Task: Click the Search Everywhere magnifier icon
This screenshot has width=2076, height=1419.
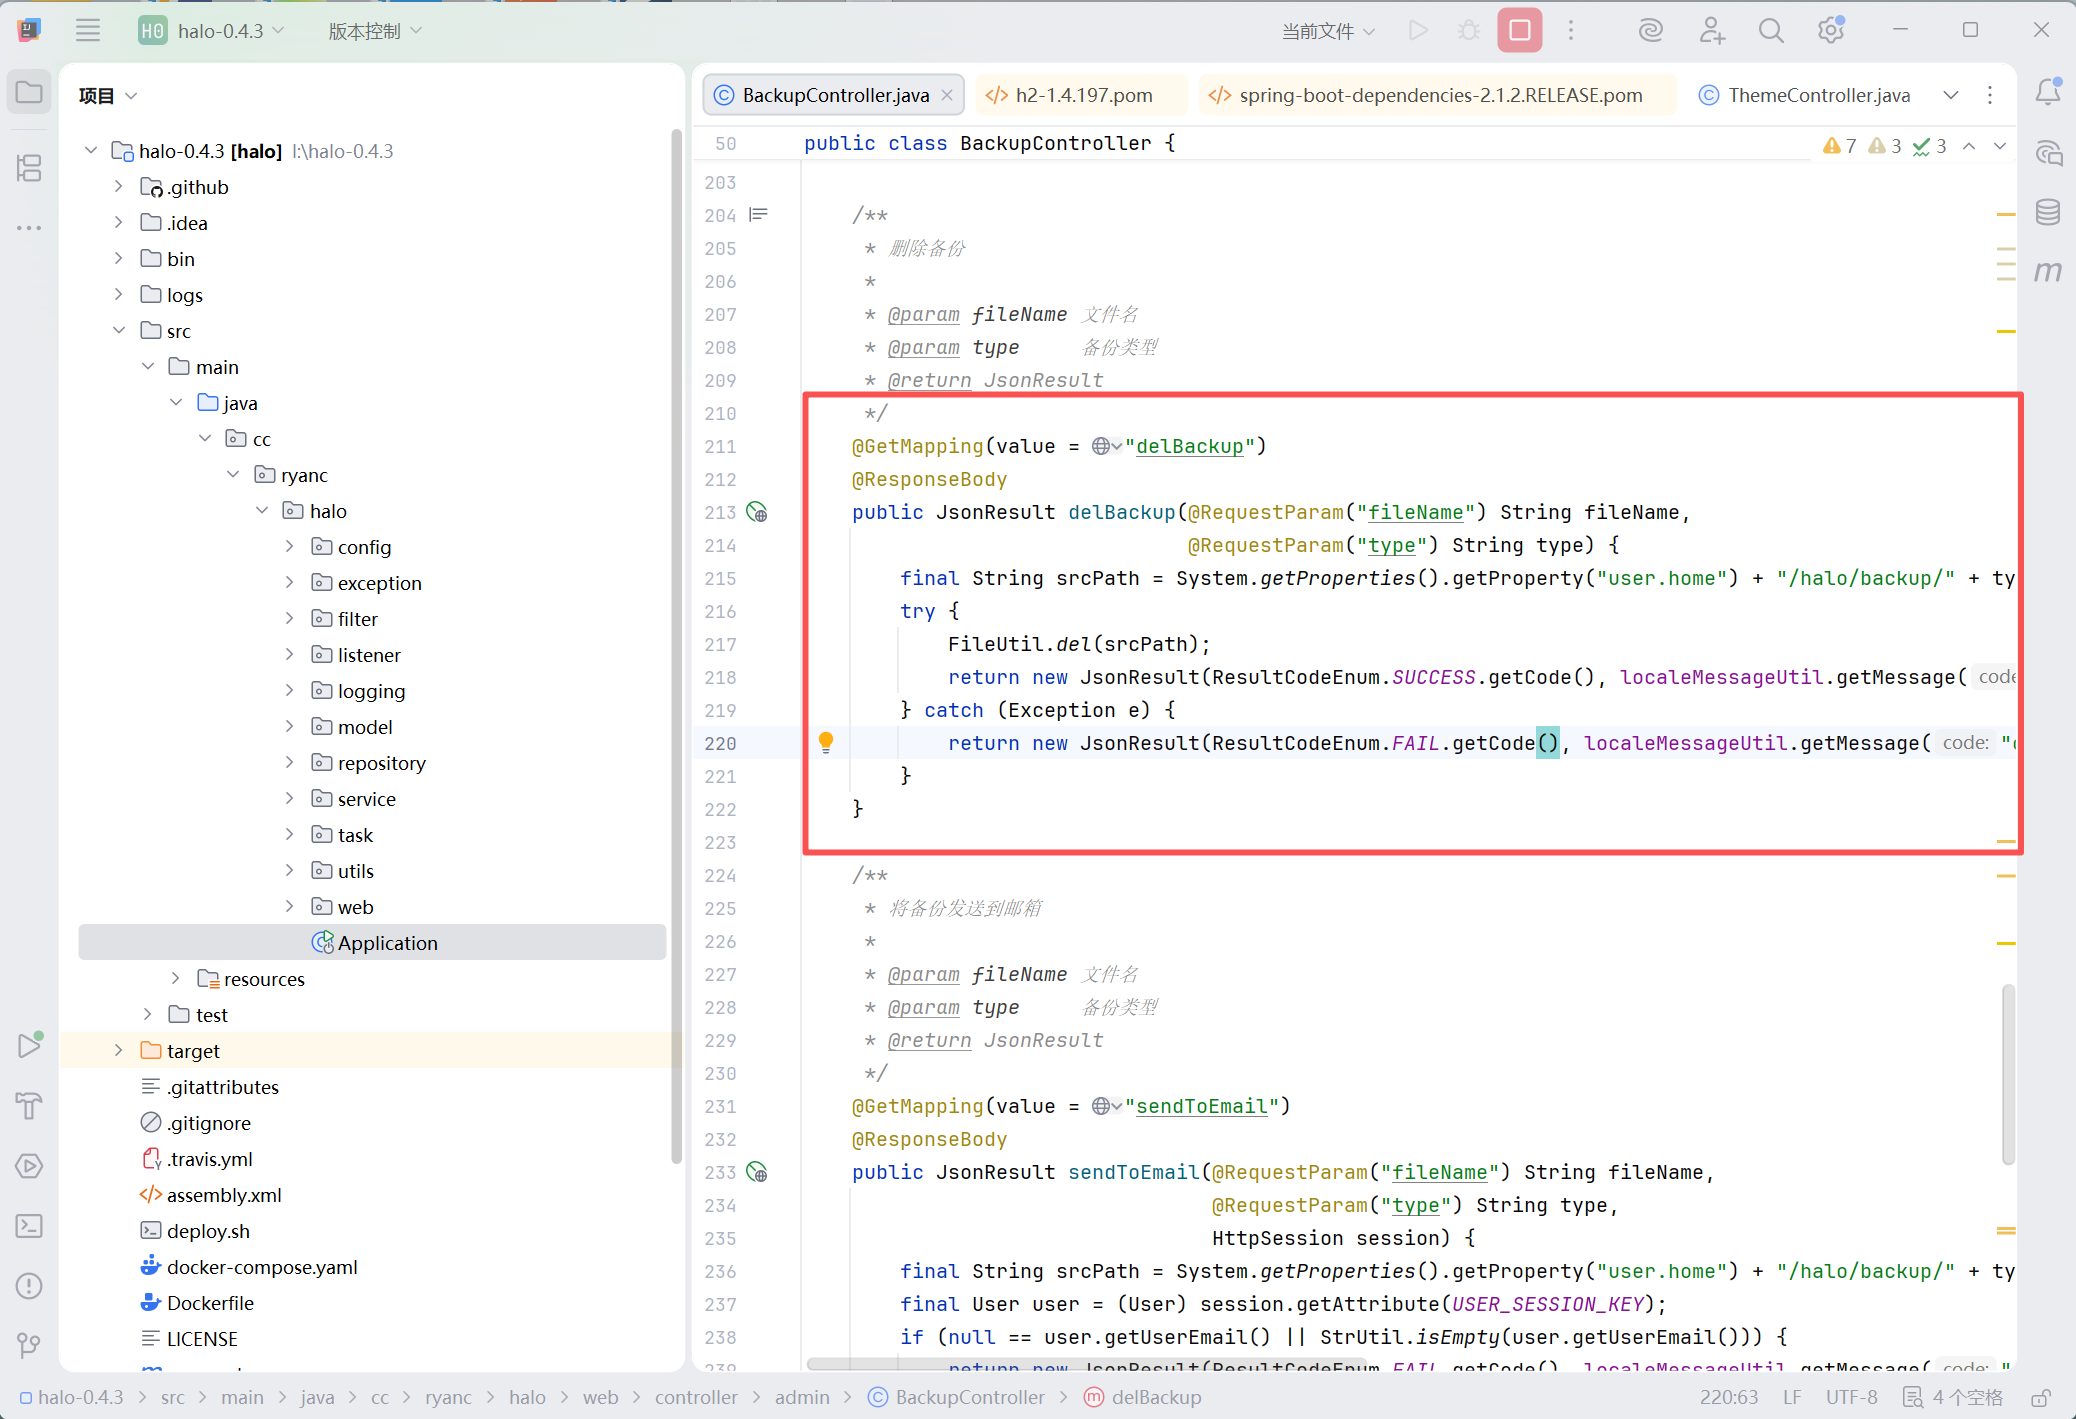Action: (1770, 31)
